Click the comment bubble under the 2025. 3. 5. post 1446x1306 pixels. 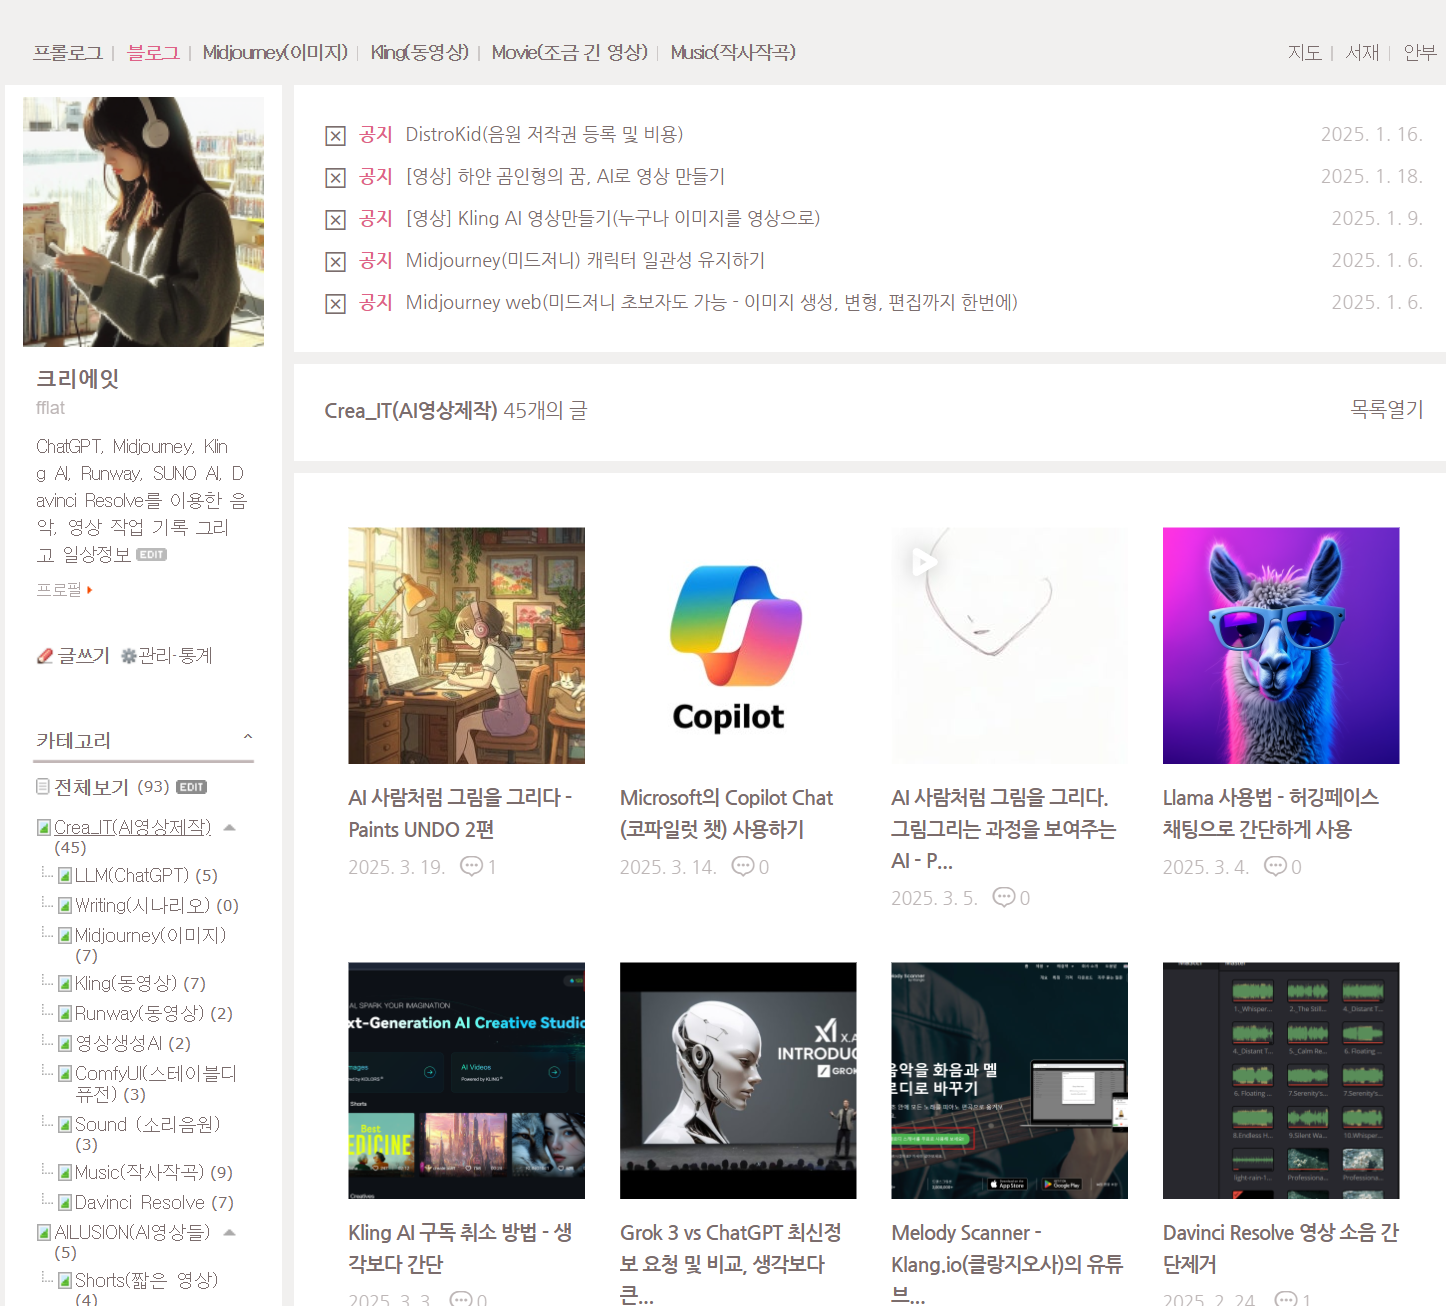(1004, 897)
